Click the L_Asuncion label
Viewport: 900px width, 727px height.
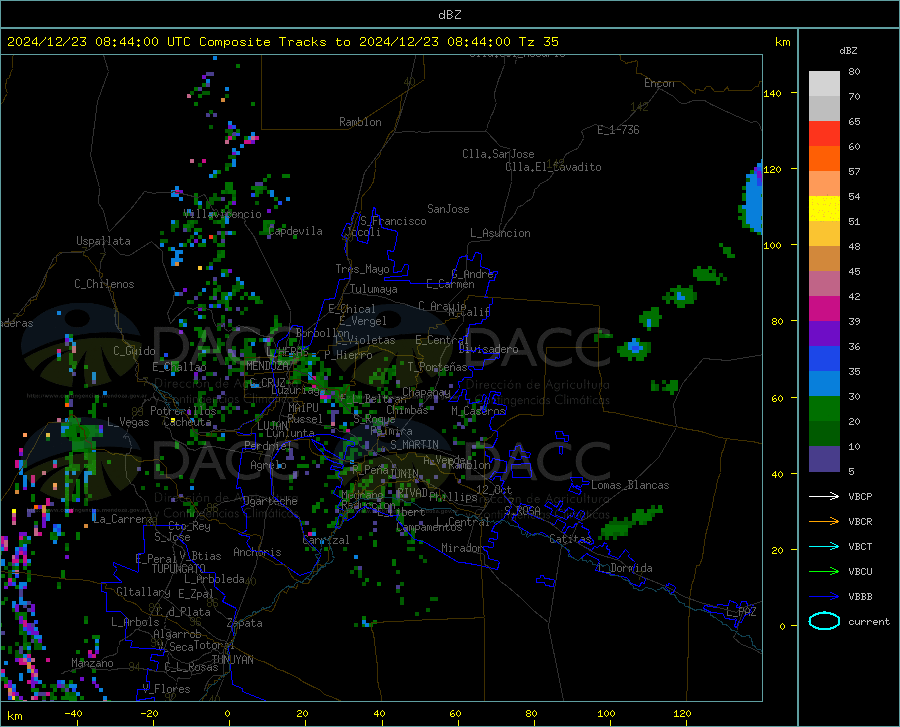point(500,233)
